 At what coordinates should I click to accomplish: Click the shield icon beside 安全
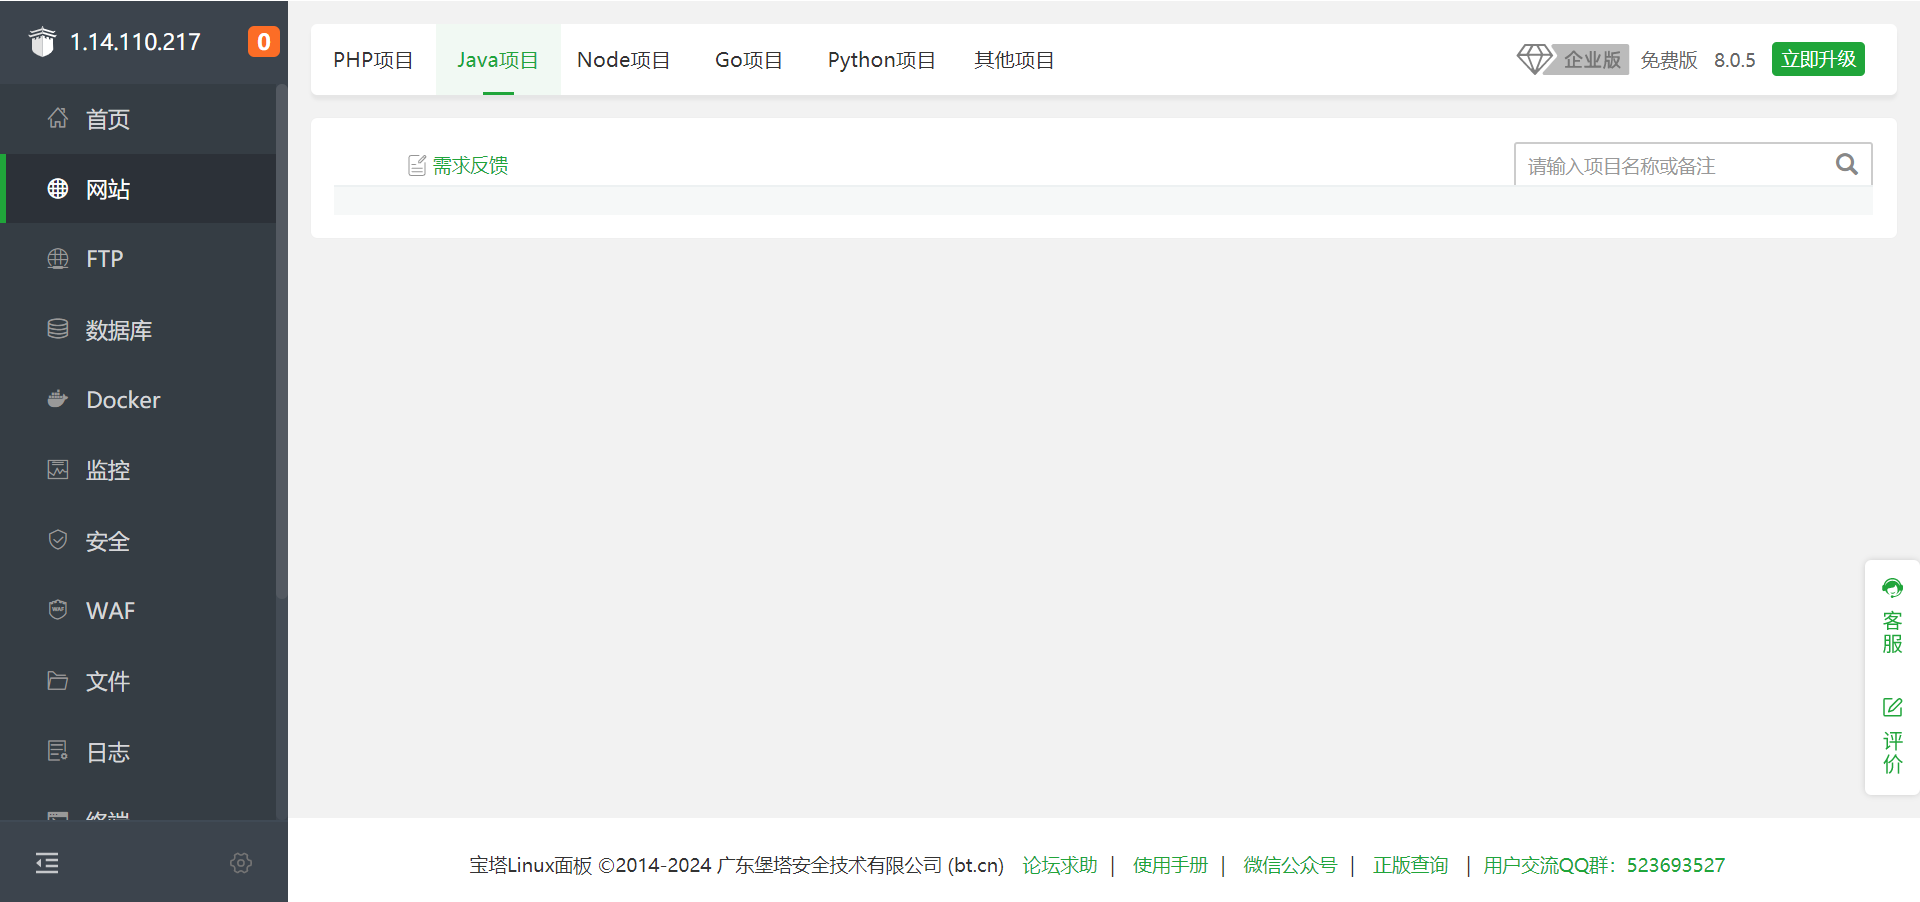(58, 540)
